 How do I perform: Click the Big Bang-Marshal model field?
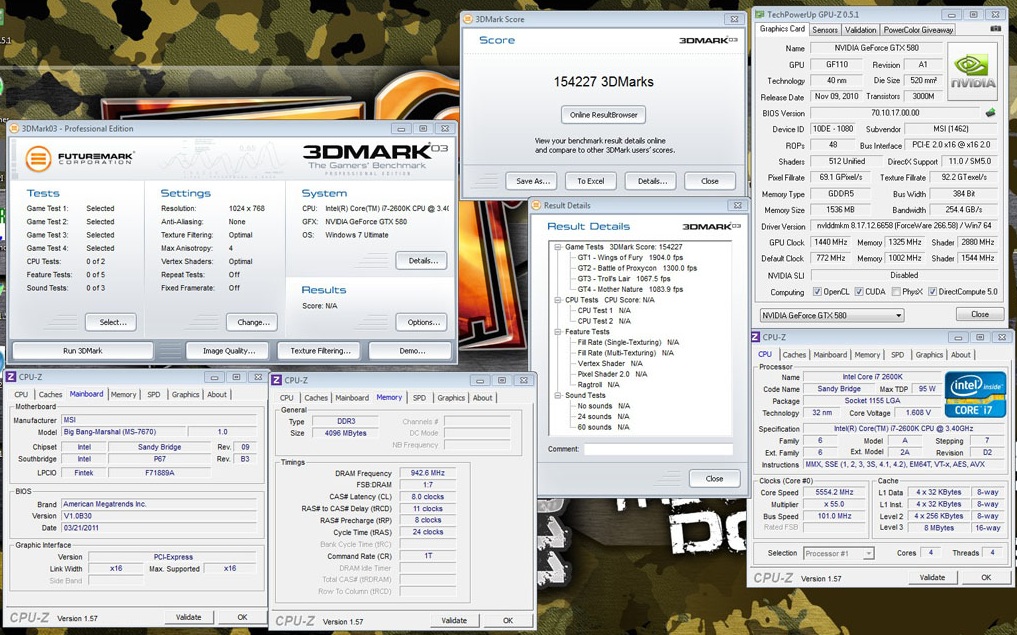click(123, 432)
